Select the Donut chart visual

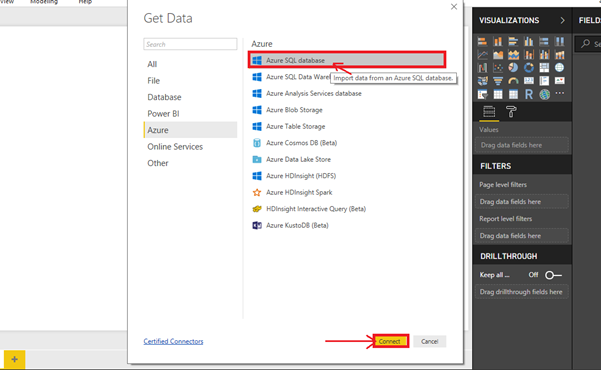(529, 68)
